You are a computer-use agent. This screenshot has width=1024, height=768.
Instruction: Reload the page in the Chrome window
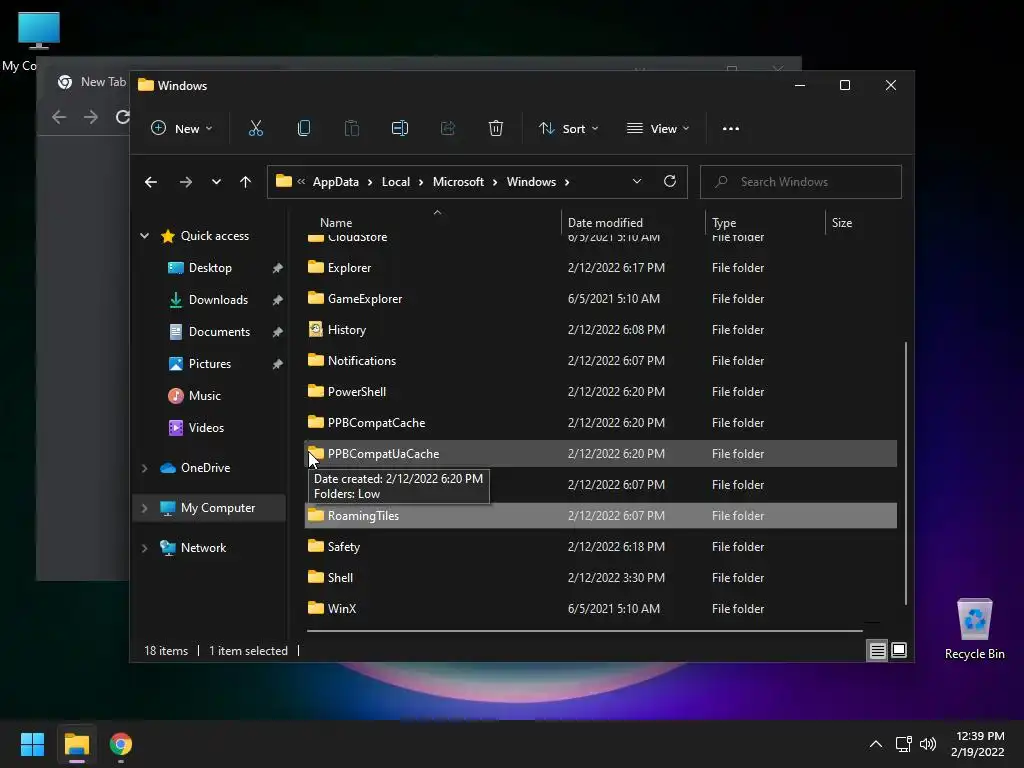(x=122, y=117)
